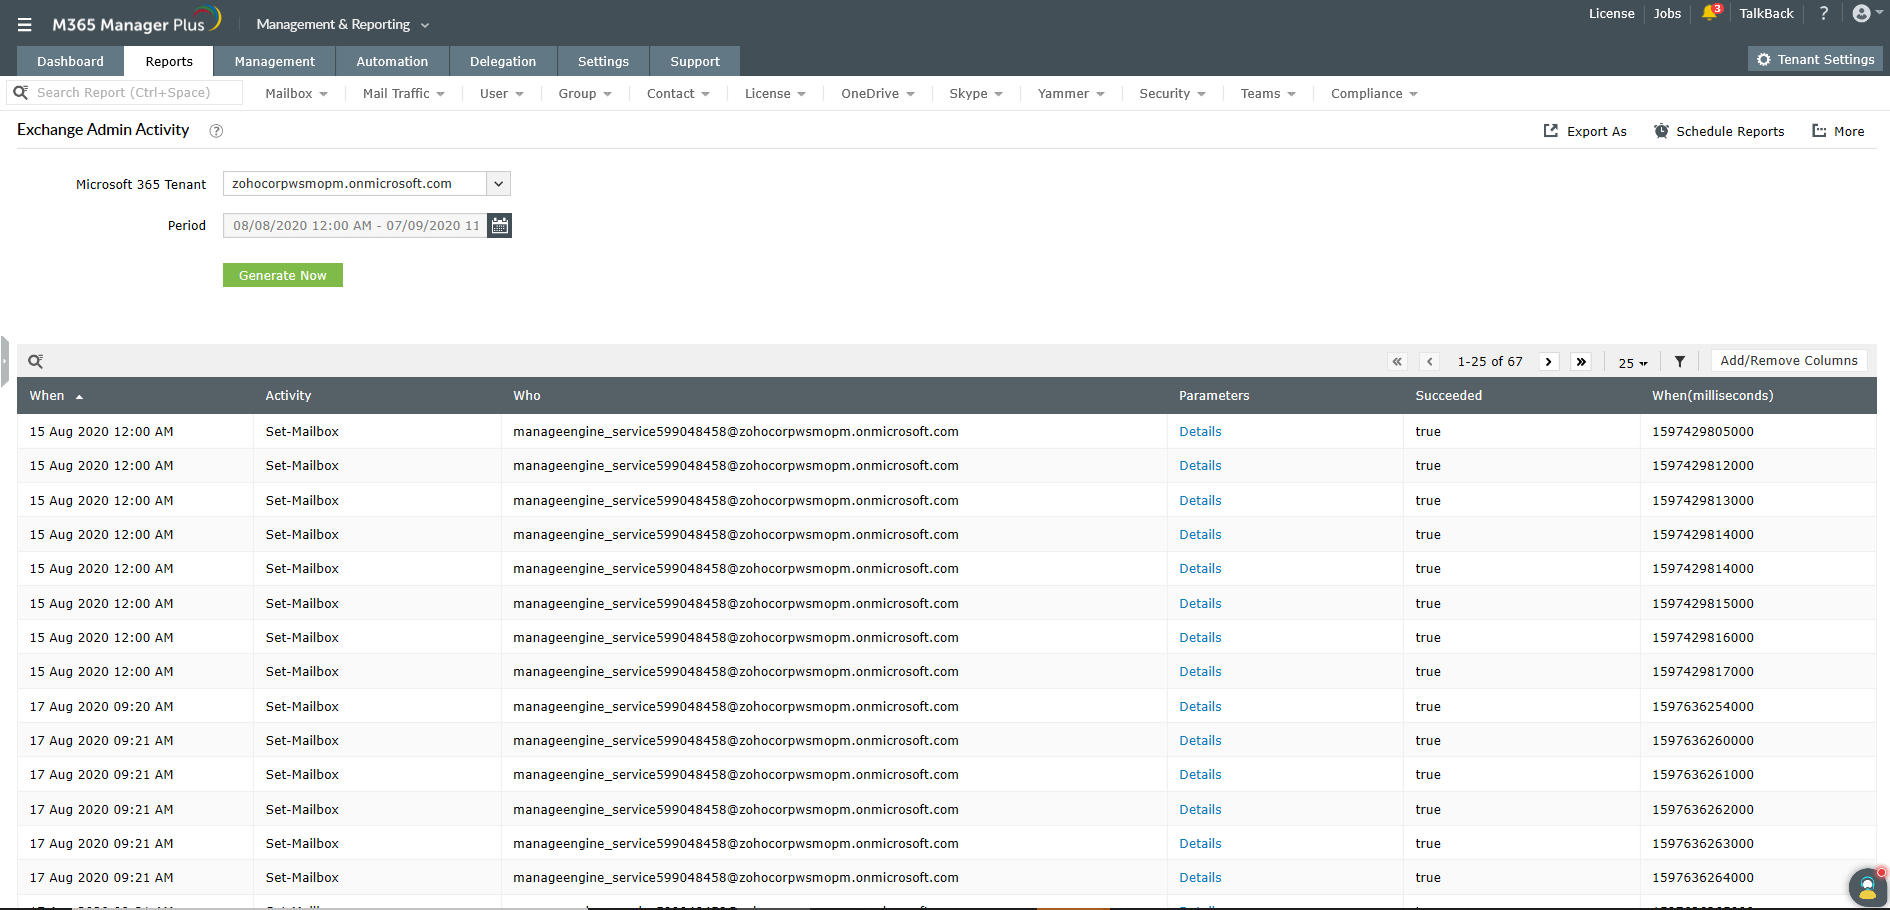
Task: Select the Reports tab
Action: click(x=169, y=61)
